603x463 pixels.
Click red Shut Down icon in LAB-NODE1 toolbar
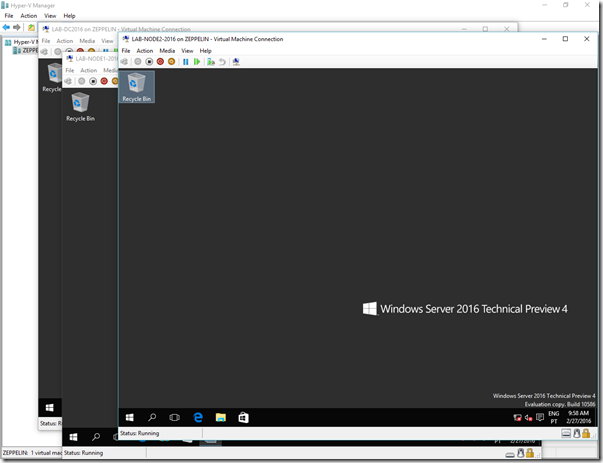click(x=104, y=81)
